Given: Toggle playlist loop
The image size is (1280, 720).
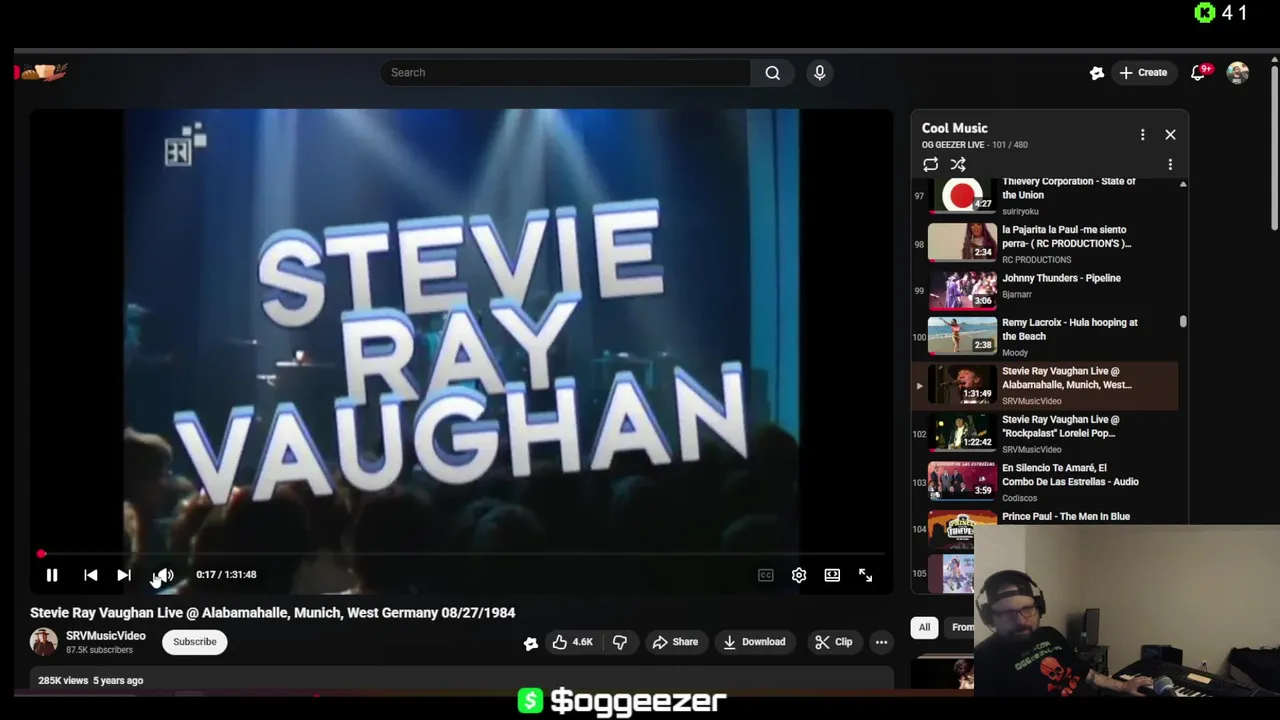Looking at the screenshot, I should (931, 164).
